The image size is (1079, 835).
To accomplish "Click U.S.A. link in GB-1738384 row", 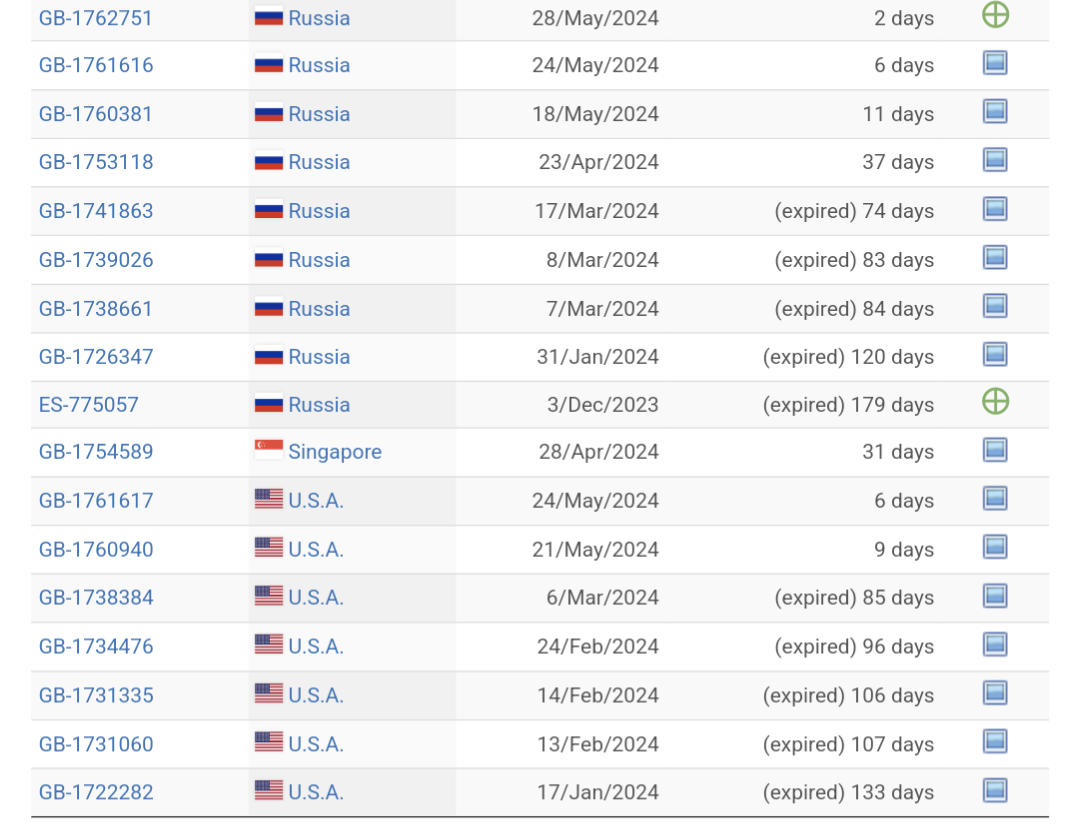I will (x=316, y=598).
